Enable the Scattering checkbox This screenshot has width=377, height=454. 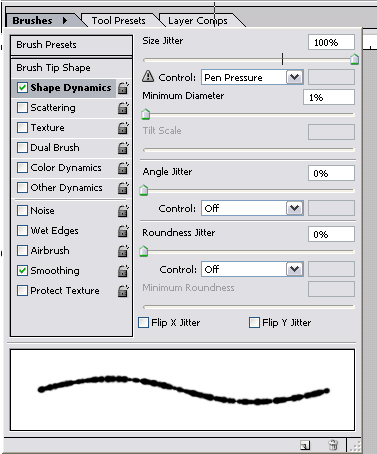click(x=22, y=108)
